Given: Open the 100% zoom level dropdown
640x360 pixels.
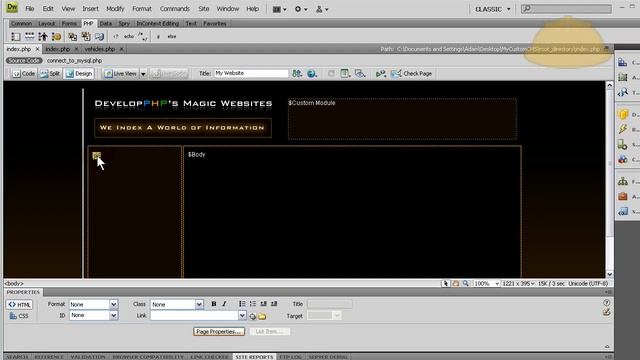Looking at the screenshot, I should (x=487, y=283).
